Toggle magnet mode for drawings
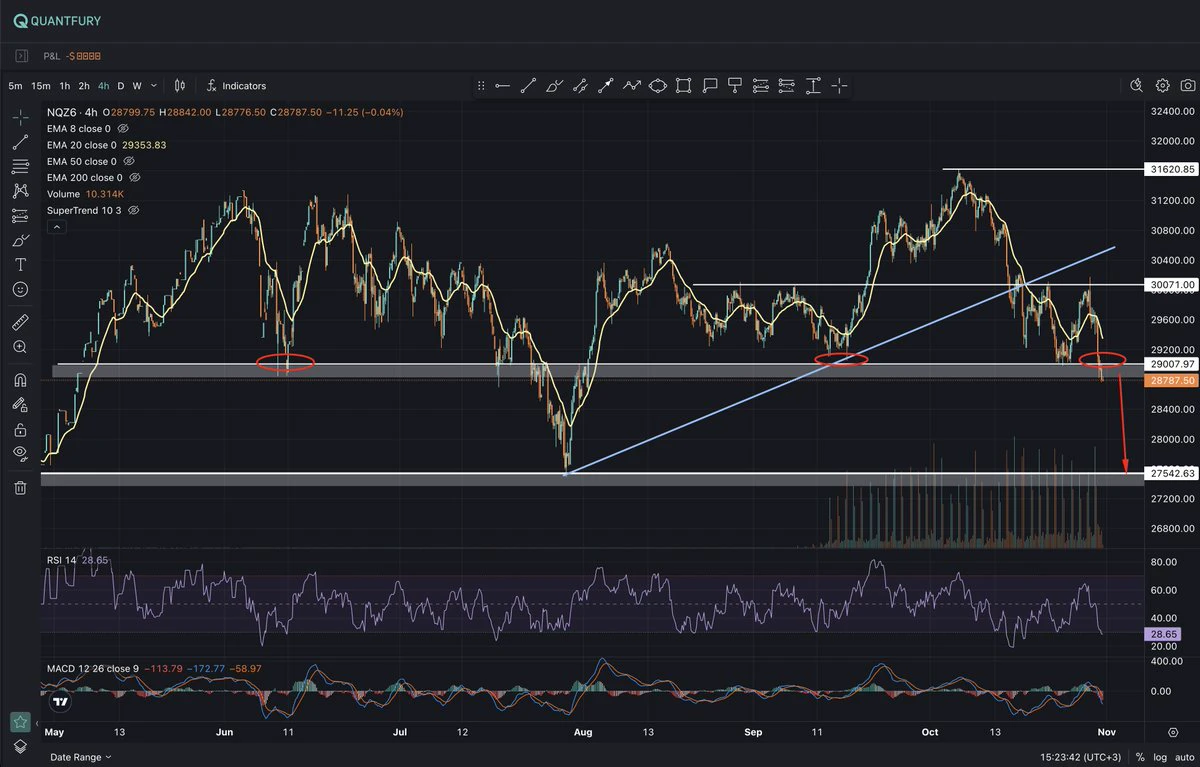This screenshot has width=1200, height=767. tap(20, 380)
